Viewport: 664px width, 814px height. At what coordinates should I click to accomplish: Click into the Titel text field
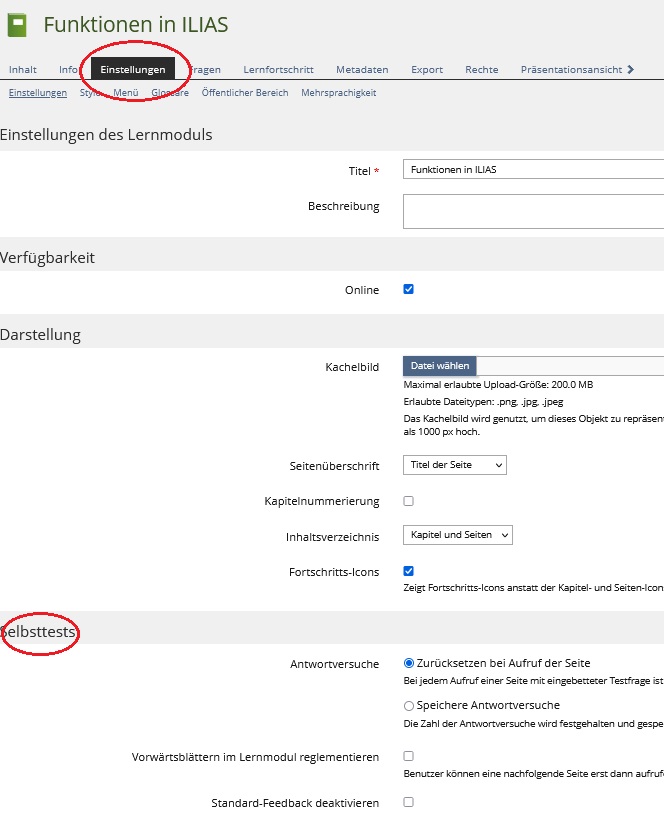(x=532, y=170)
